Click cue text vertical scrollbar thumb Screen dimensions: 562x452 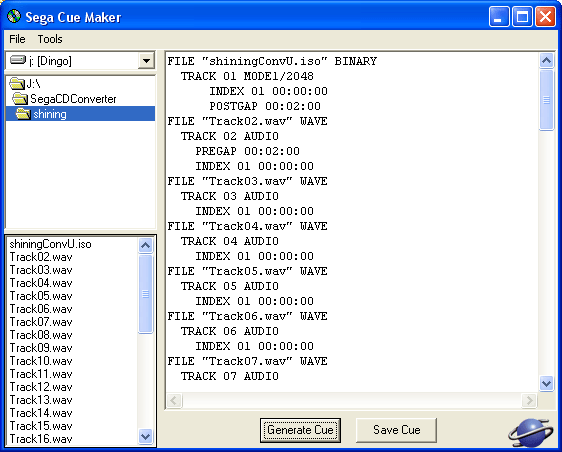pos(546,100)
